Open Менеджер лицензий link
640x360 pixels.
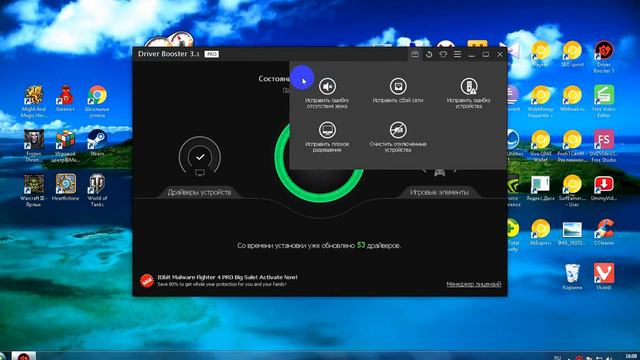pyautogui.click(x=473, y=284)
